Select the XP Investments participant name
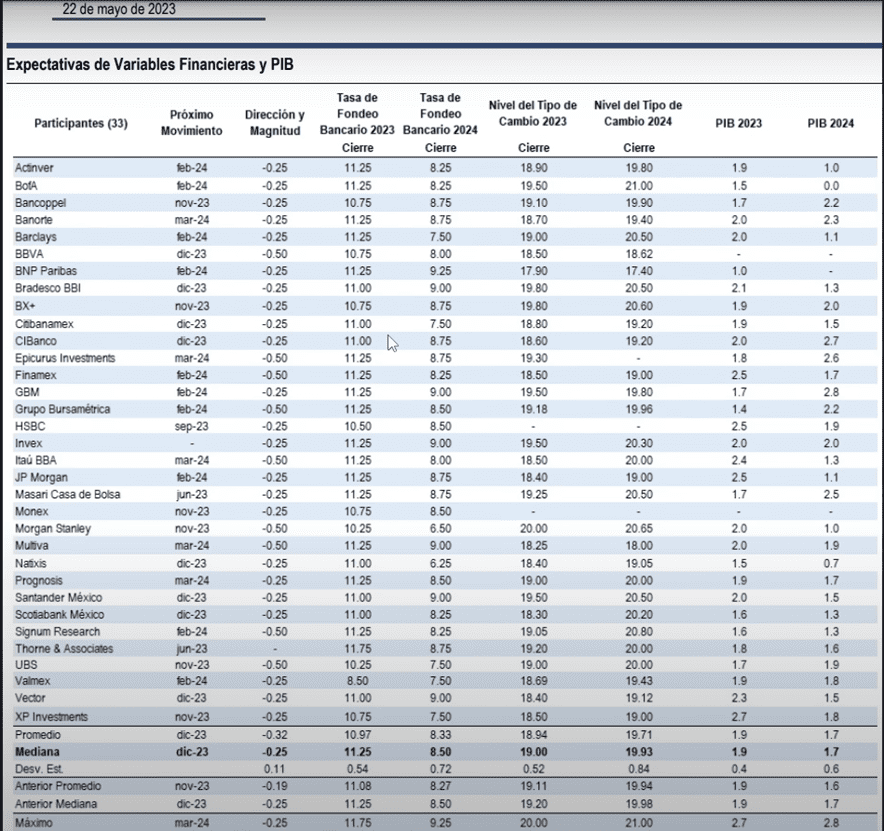 tap(52, 717)
